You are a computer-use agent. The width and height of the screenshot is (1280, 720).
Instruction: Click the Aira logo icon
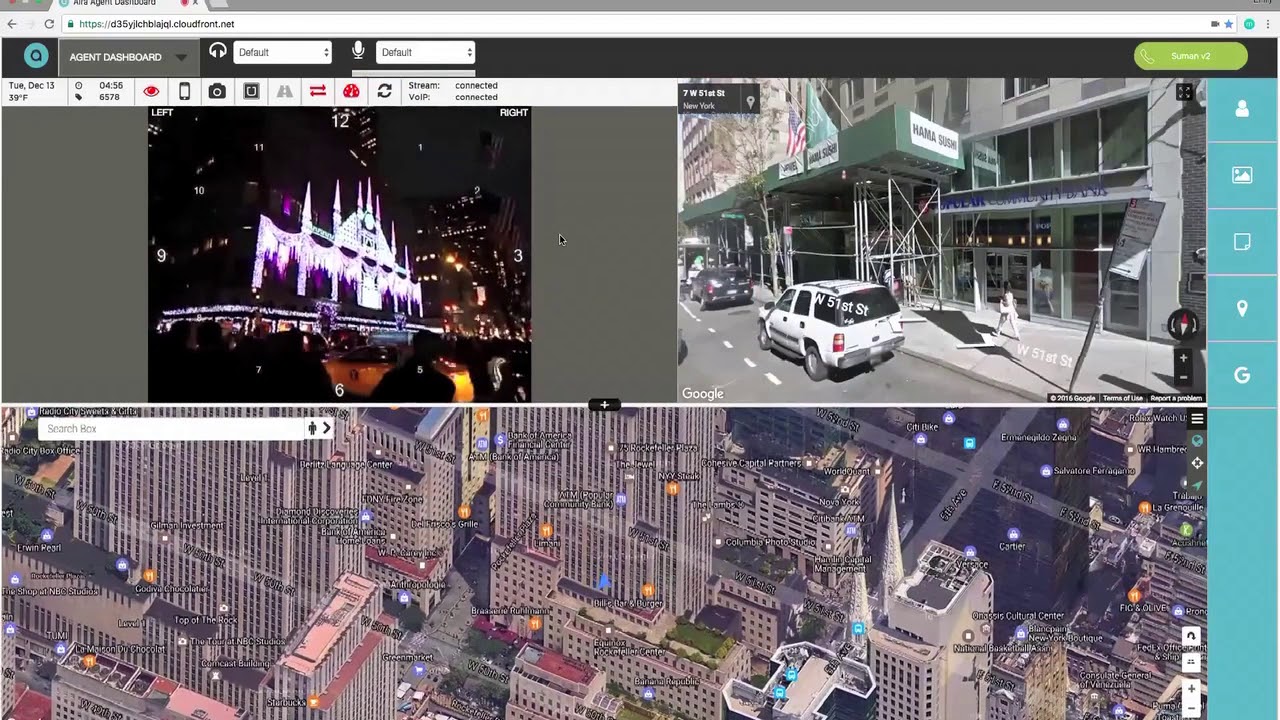[36, 56]
